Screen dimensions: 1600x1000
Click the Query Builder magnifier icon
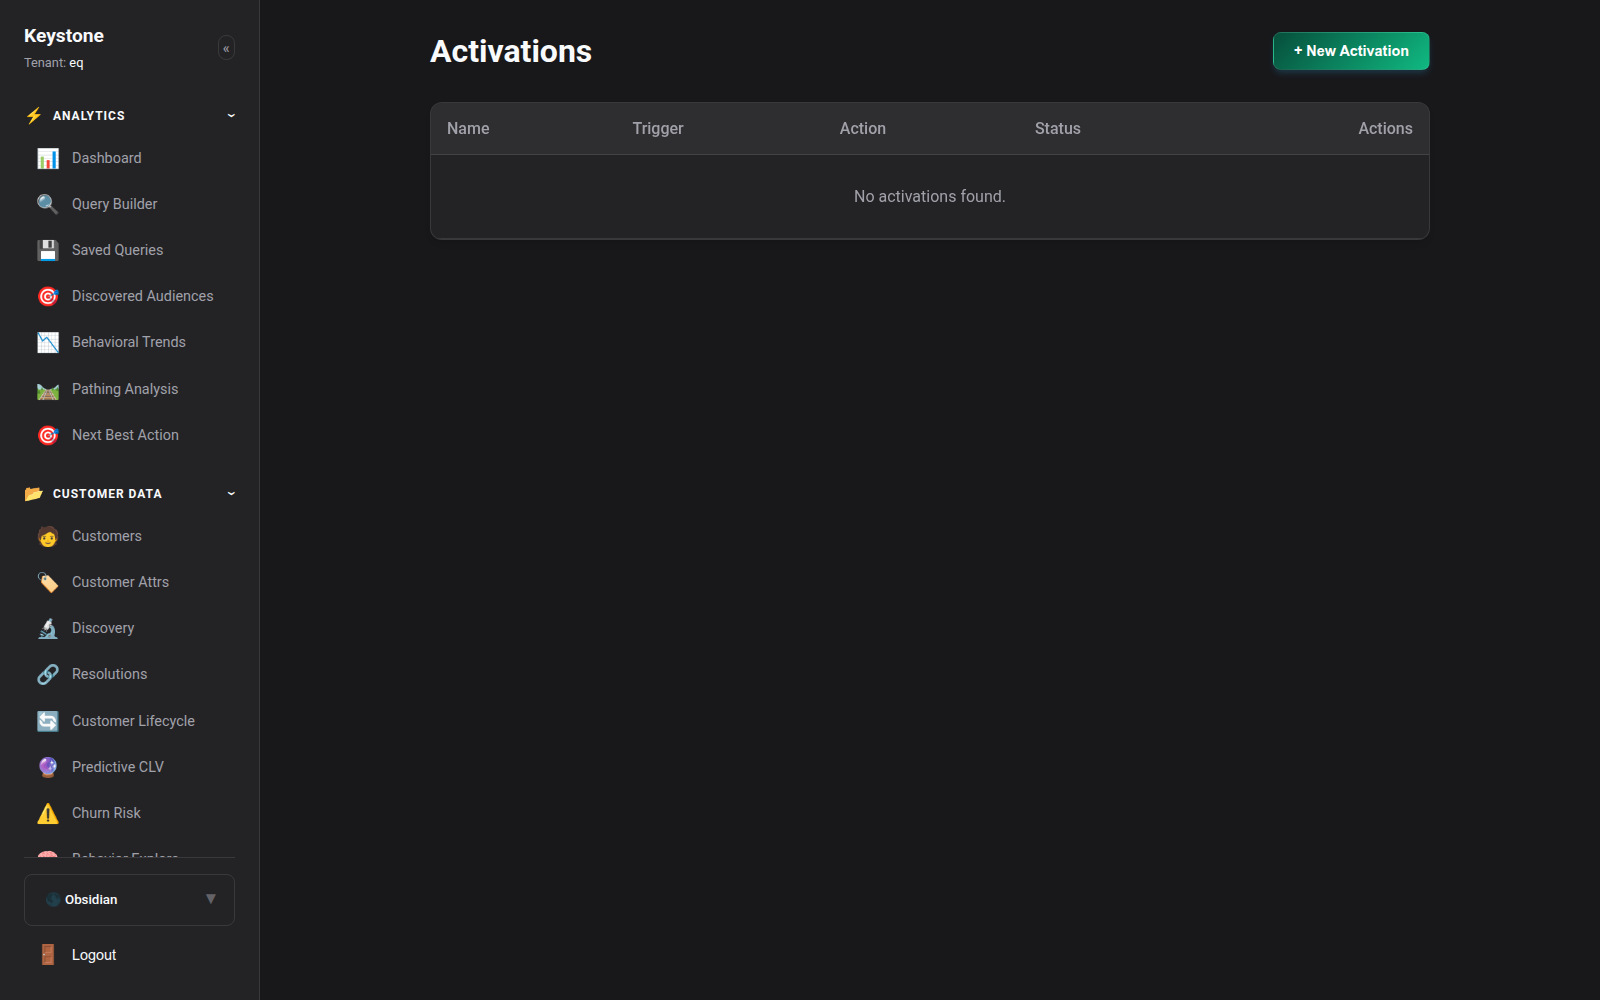coord(48,204)
